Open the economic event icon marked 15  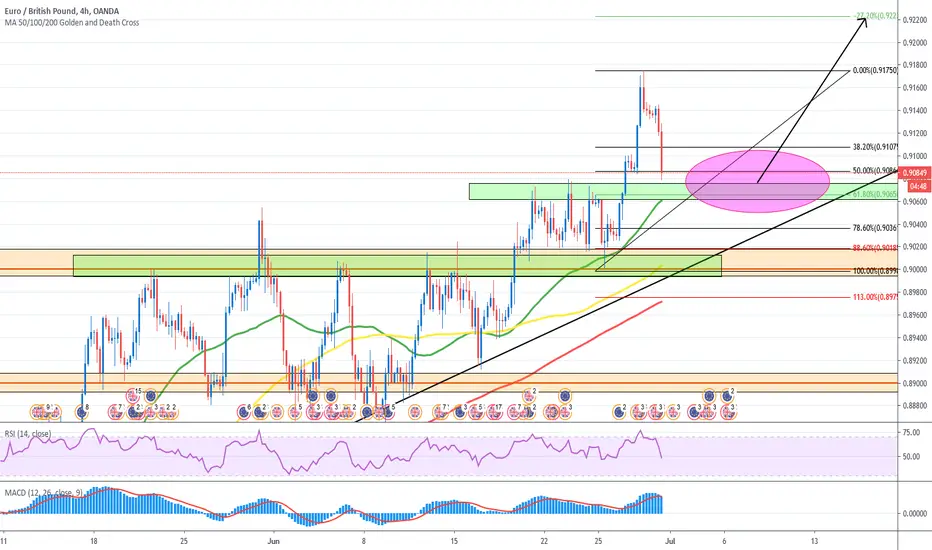point(133,395)
